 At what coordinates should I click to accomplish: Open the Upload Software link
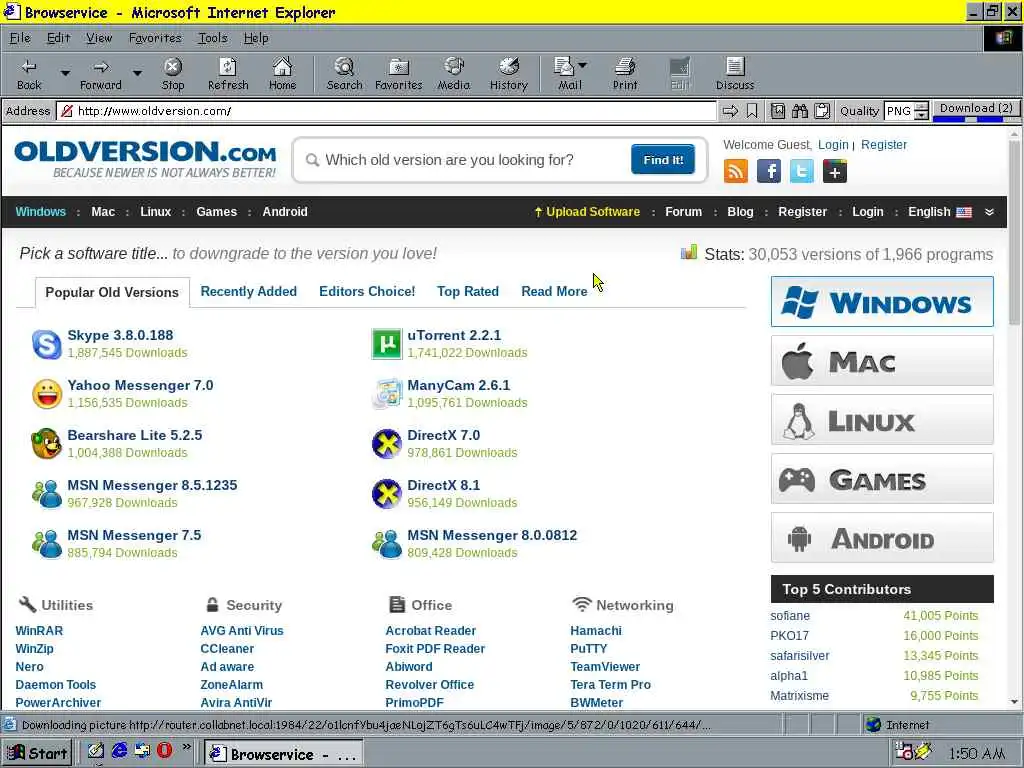586,212
